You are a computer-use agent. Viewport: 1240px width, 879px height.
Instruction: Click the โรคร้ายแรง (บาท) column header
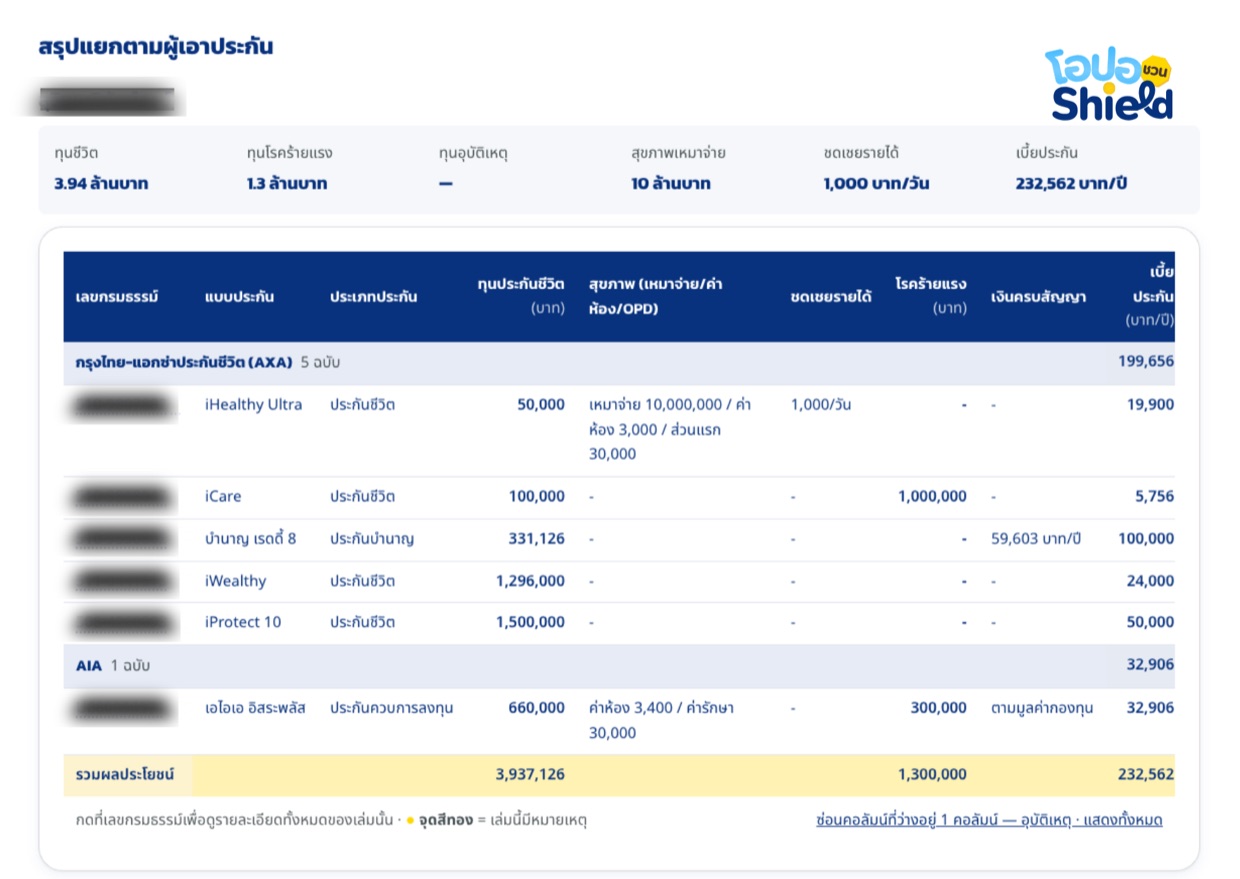point(931,296)
